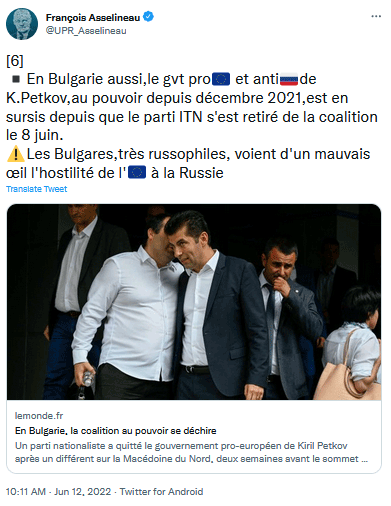Click the warning sign emoji

(15, 154)
